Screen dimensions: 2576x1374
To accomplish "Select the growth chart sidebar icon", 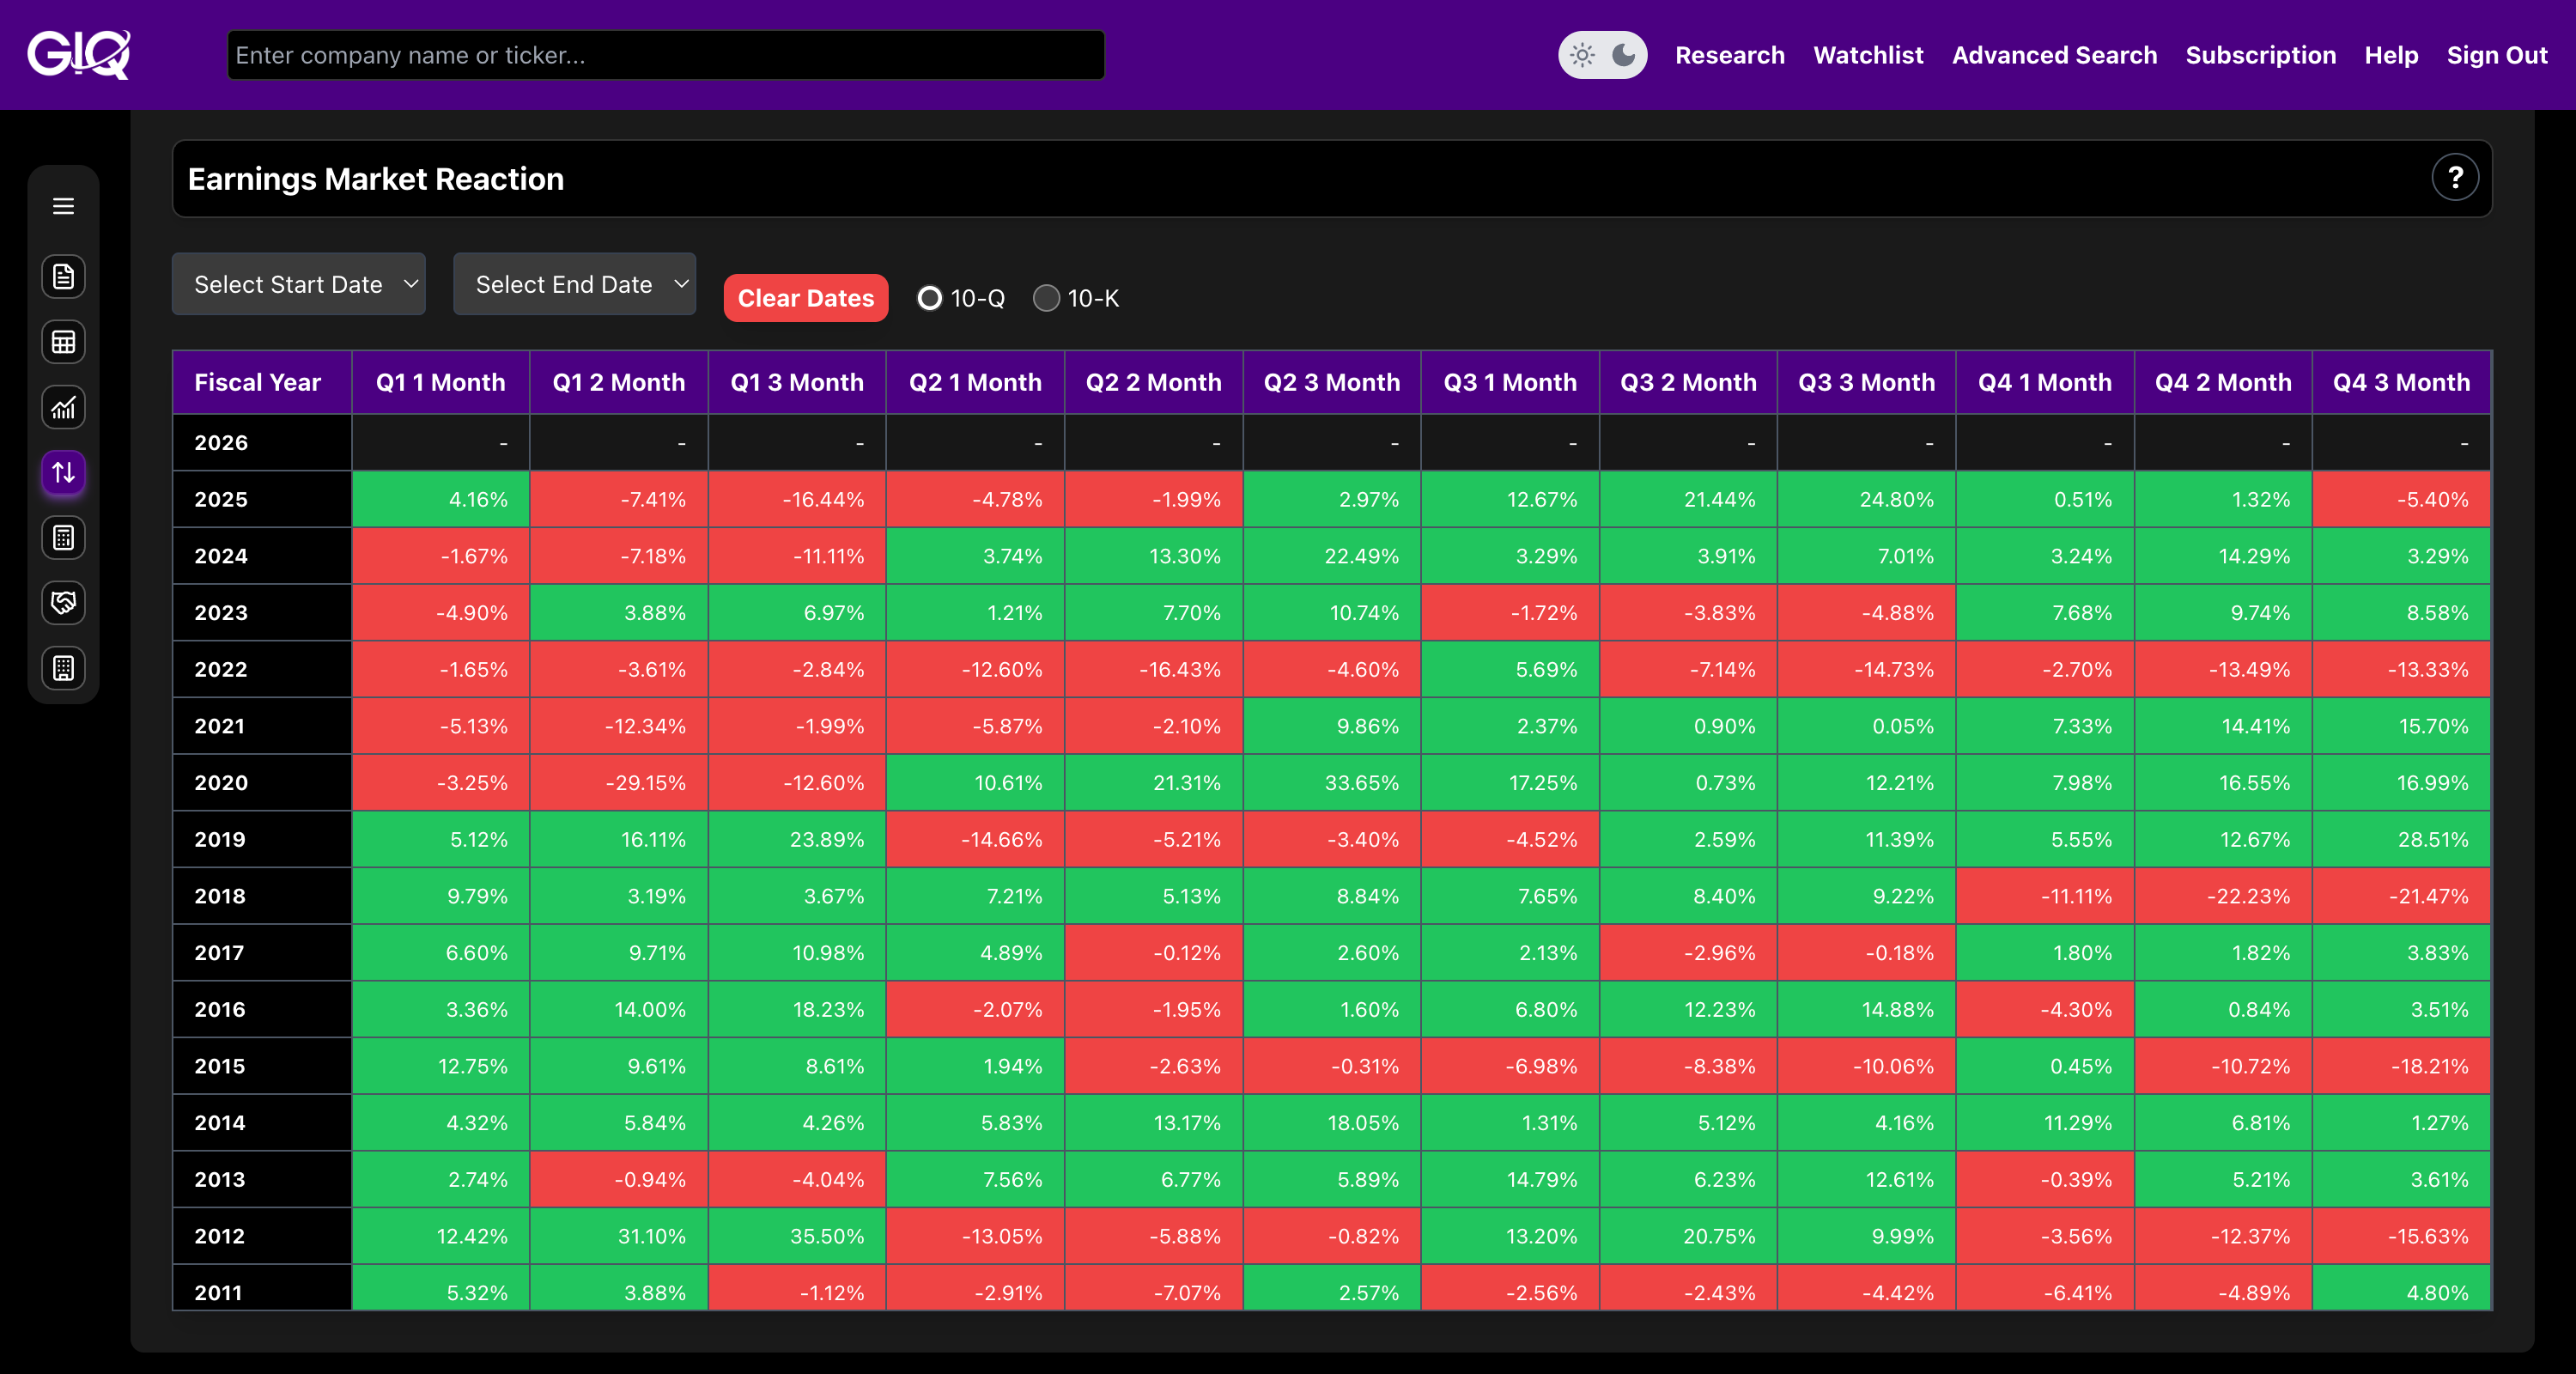I will point(63,408).
